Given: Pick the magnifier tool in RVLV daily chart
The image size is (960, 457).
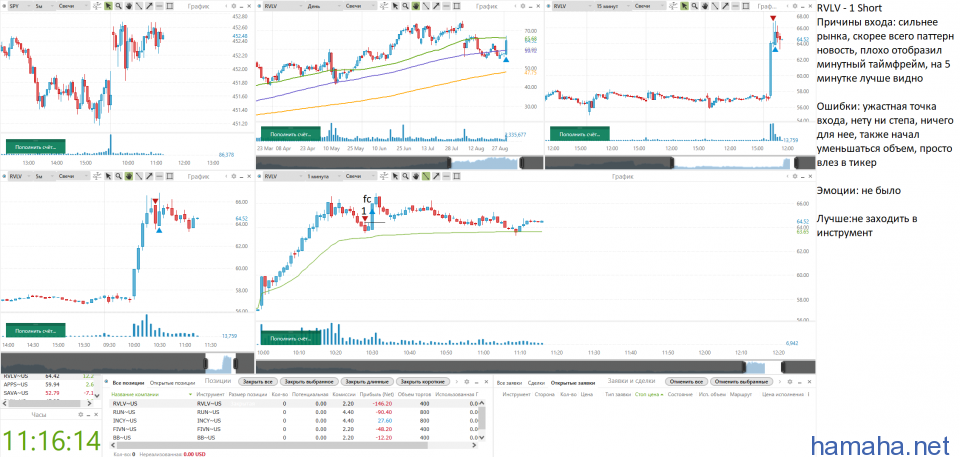Looking at the screenshot, I should click(405, 6).
